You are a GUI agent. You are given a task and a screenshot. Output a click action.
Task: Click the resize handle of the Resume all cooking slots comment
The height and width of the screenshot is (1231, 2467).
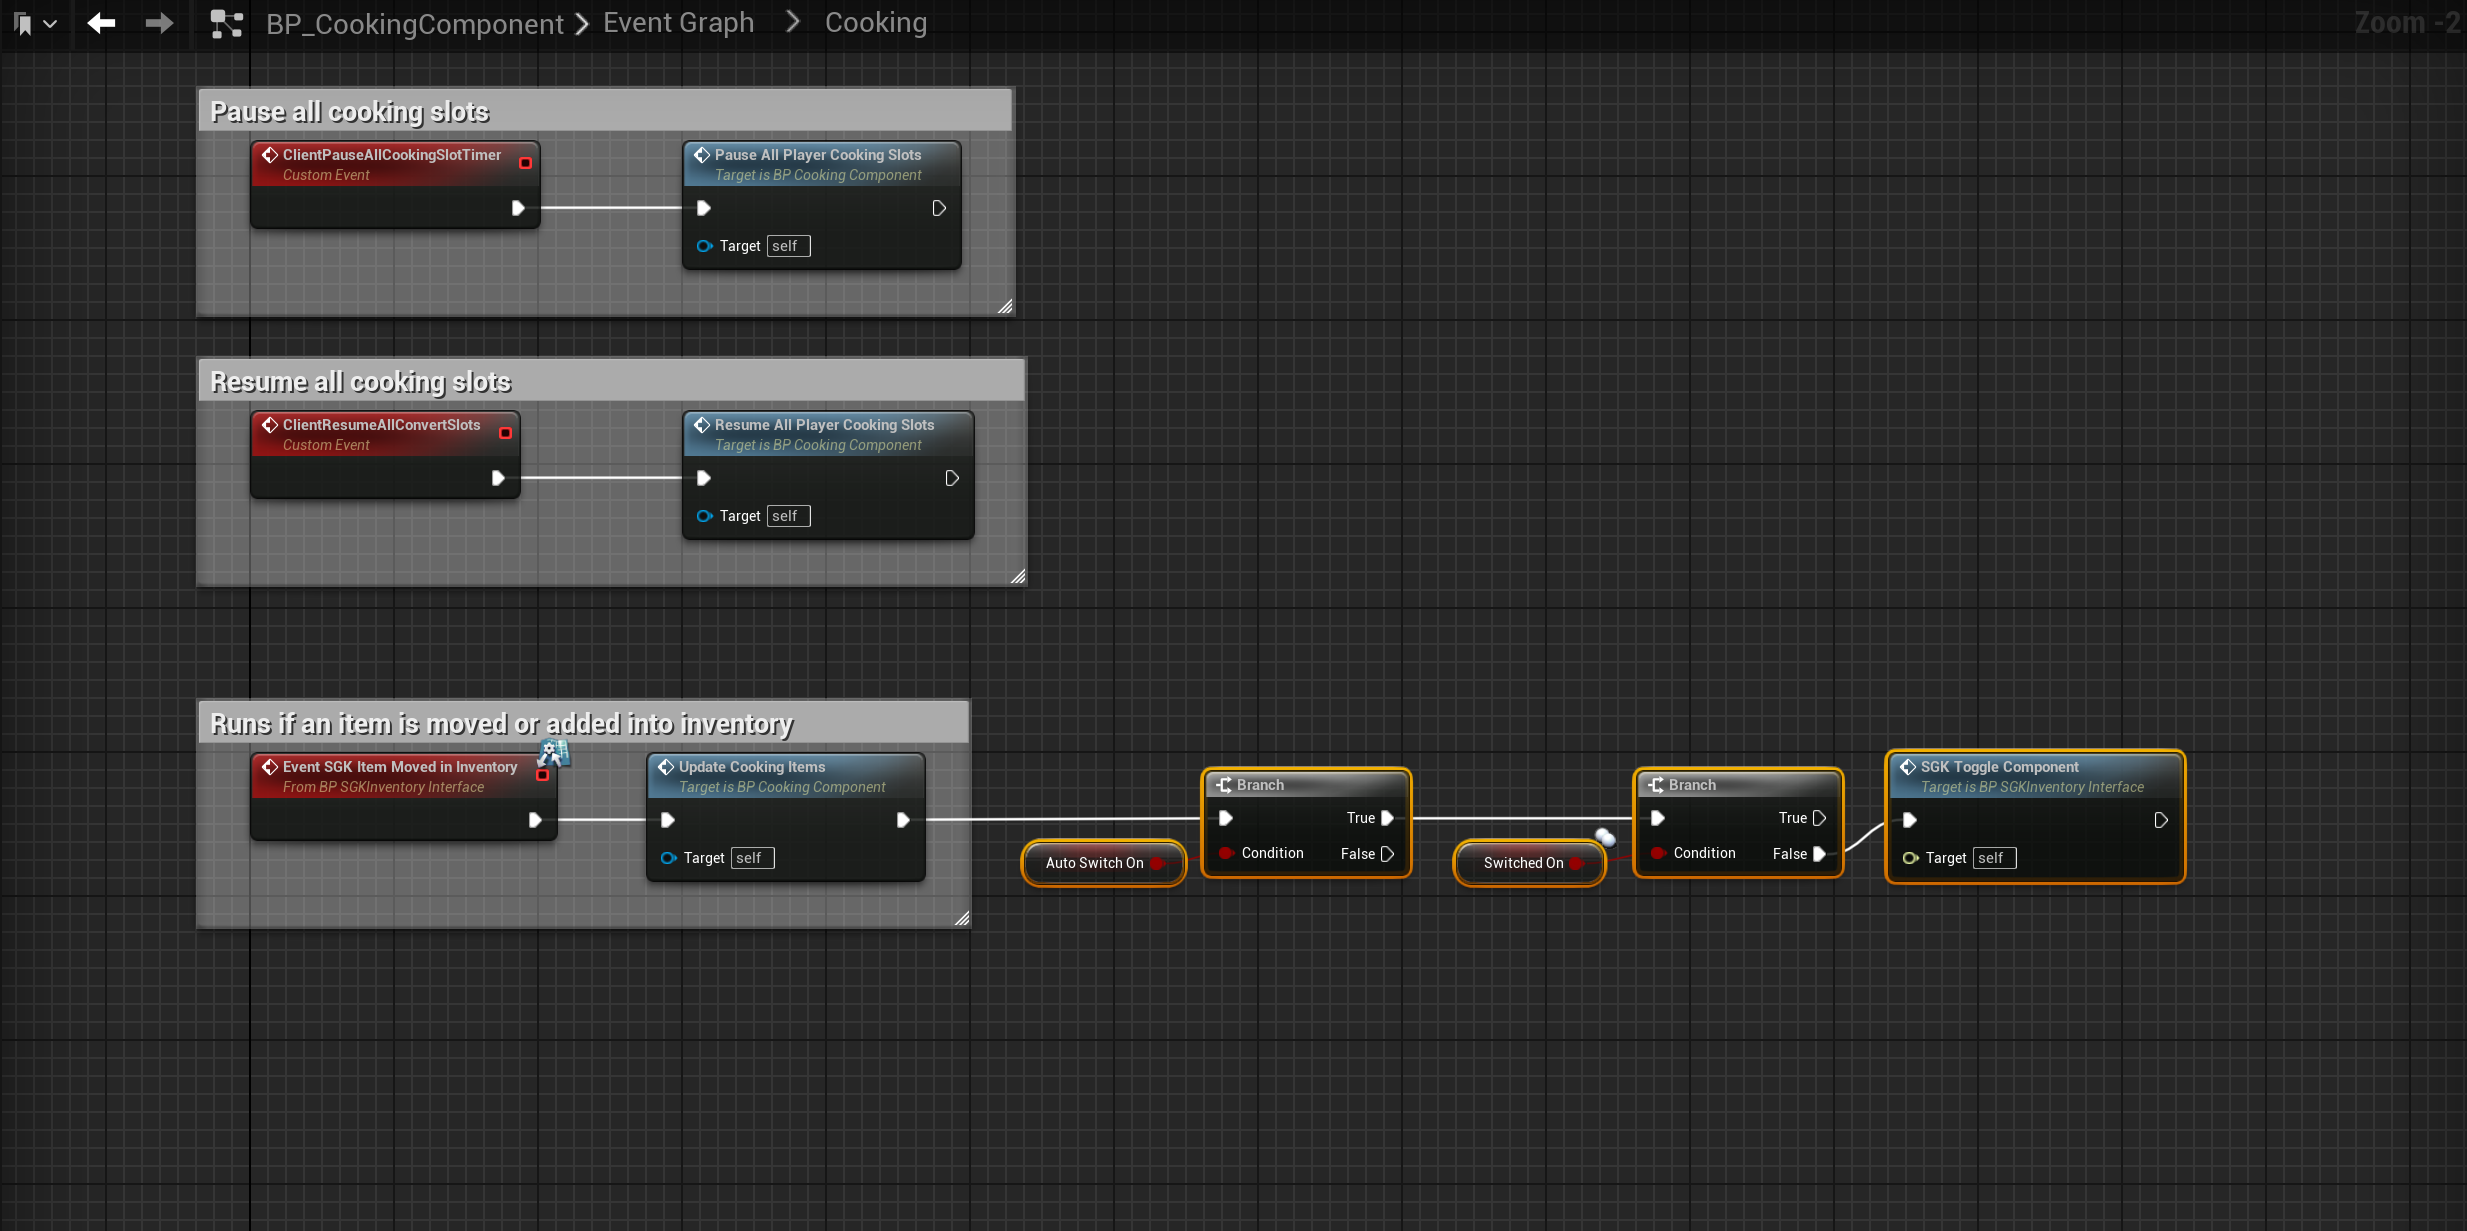[1018, 576]
